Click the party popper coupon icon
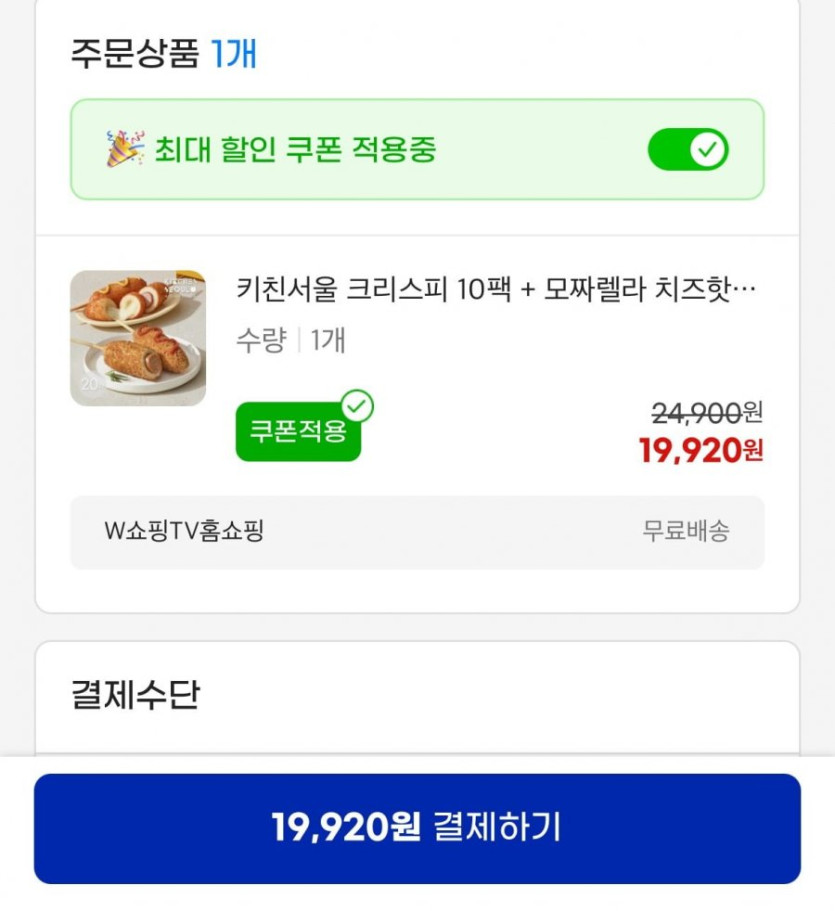The width and height of the screenshot is (835, 911). click(125, 149)
